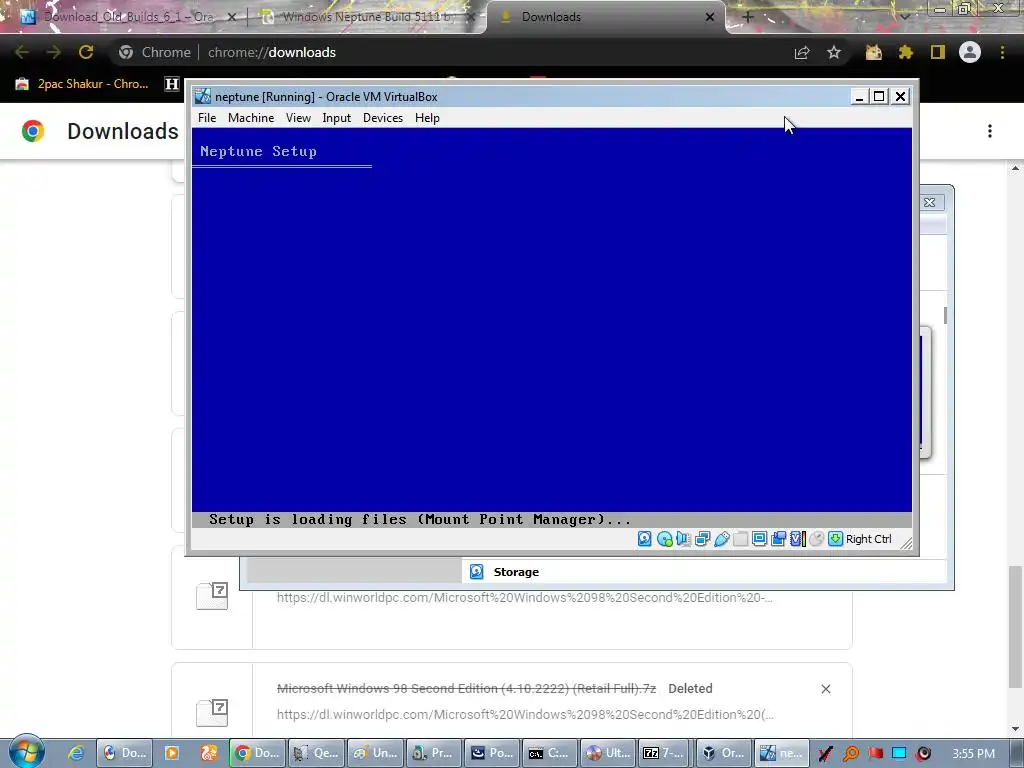Open the QEMU taskbar button
This screenshot has height=768, width=1024.
(x=317, y=753)
